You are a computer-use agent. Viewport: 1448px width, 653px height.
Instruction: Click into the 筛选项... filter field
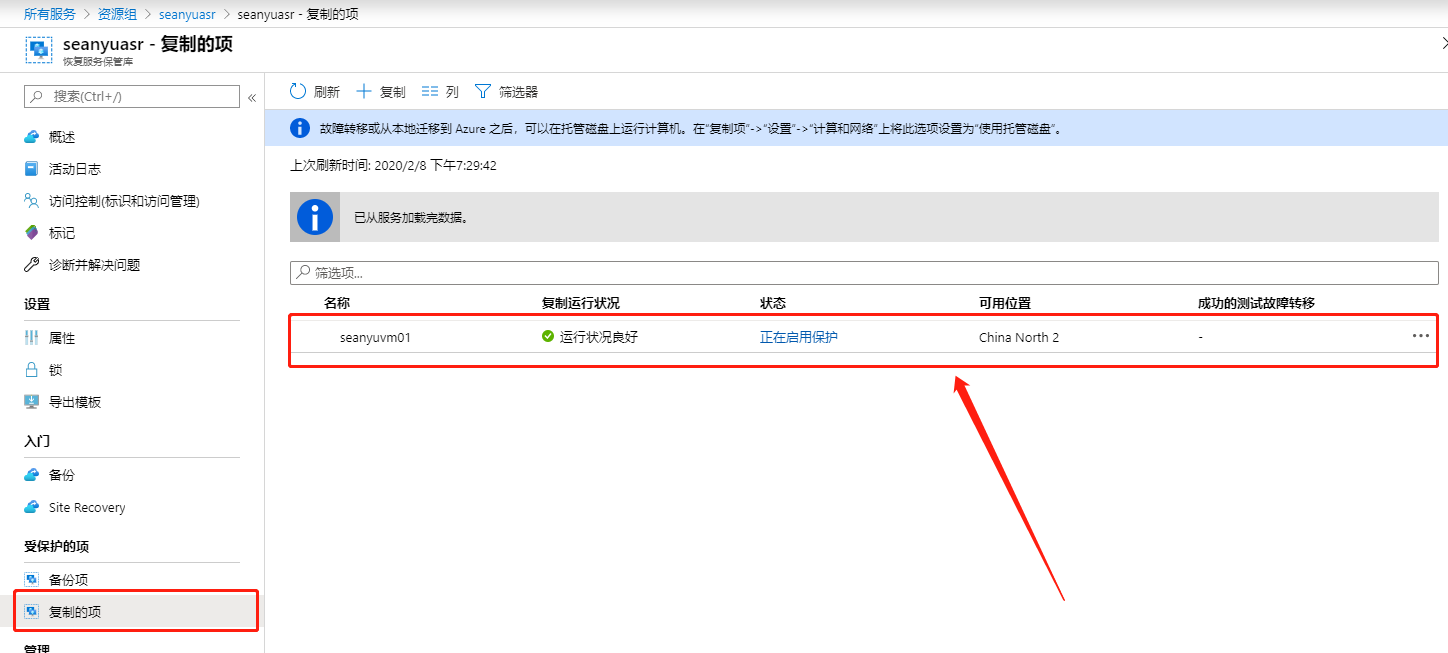pyautogui.click(x=864, y=272)
